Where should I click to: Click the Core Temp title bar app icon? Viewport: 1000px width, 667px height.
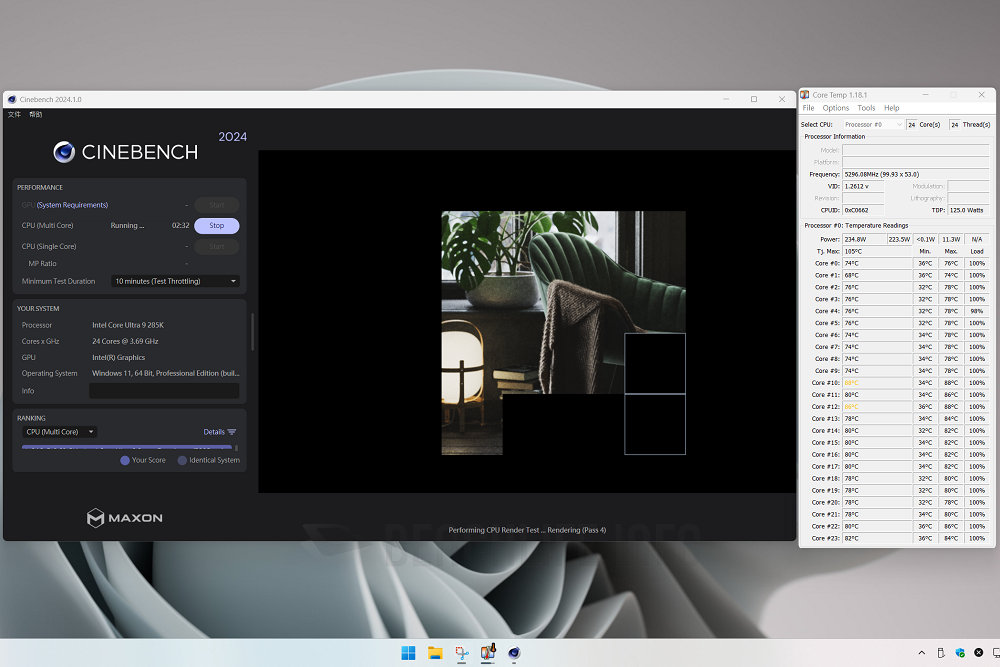805,95
